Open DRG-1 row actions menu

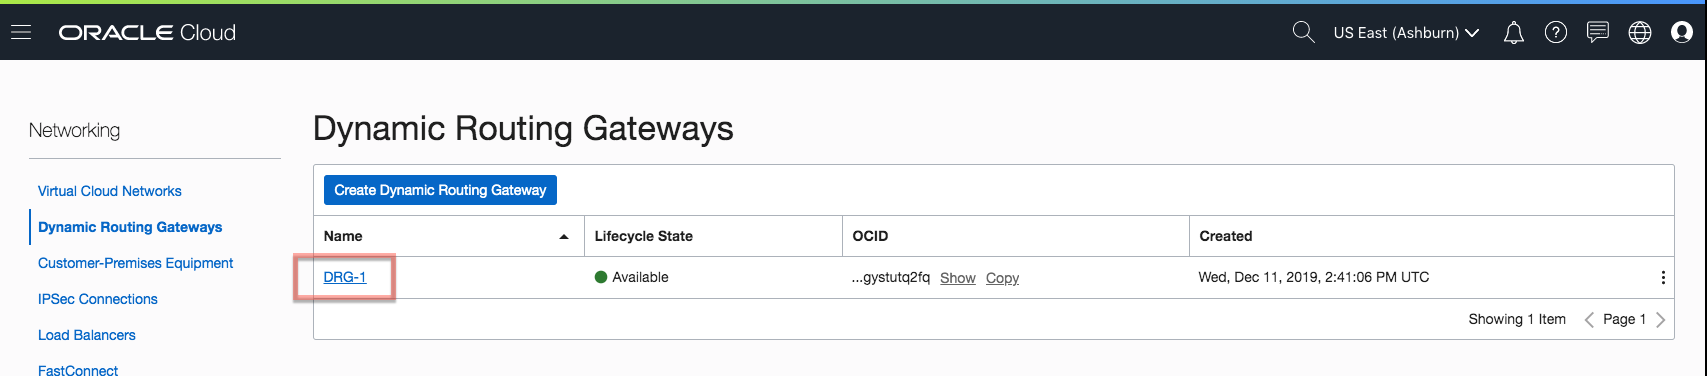tap(1663, 277)
